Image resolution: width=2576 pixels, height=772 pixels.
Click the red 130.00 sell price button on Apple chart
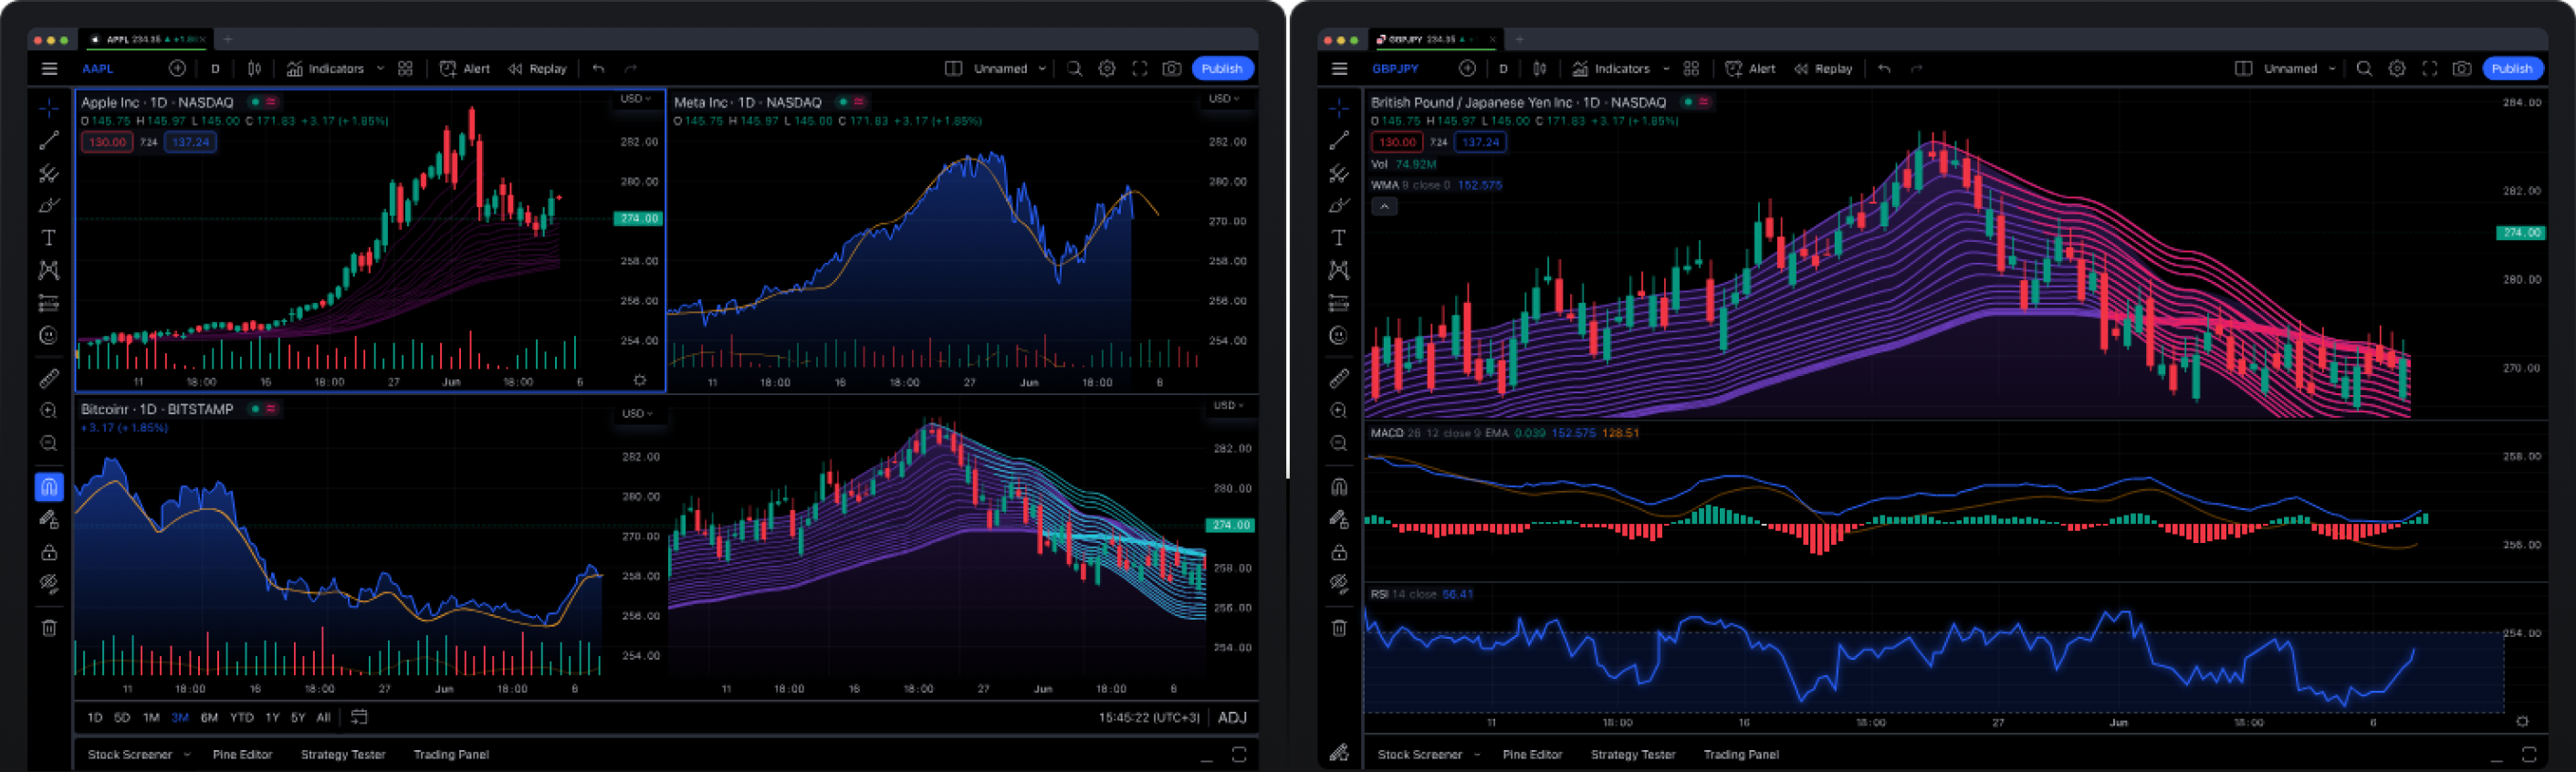point(107,142)
